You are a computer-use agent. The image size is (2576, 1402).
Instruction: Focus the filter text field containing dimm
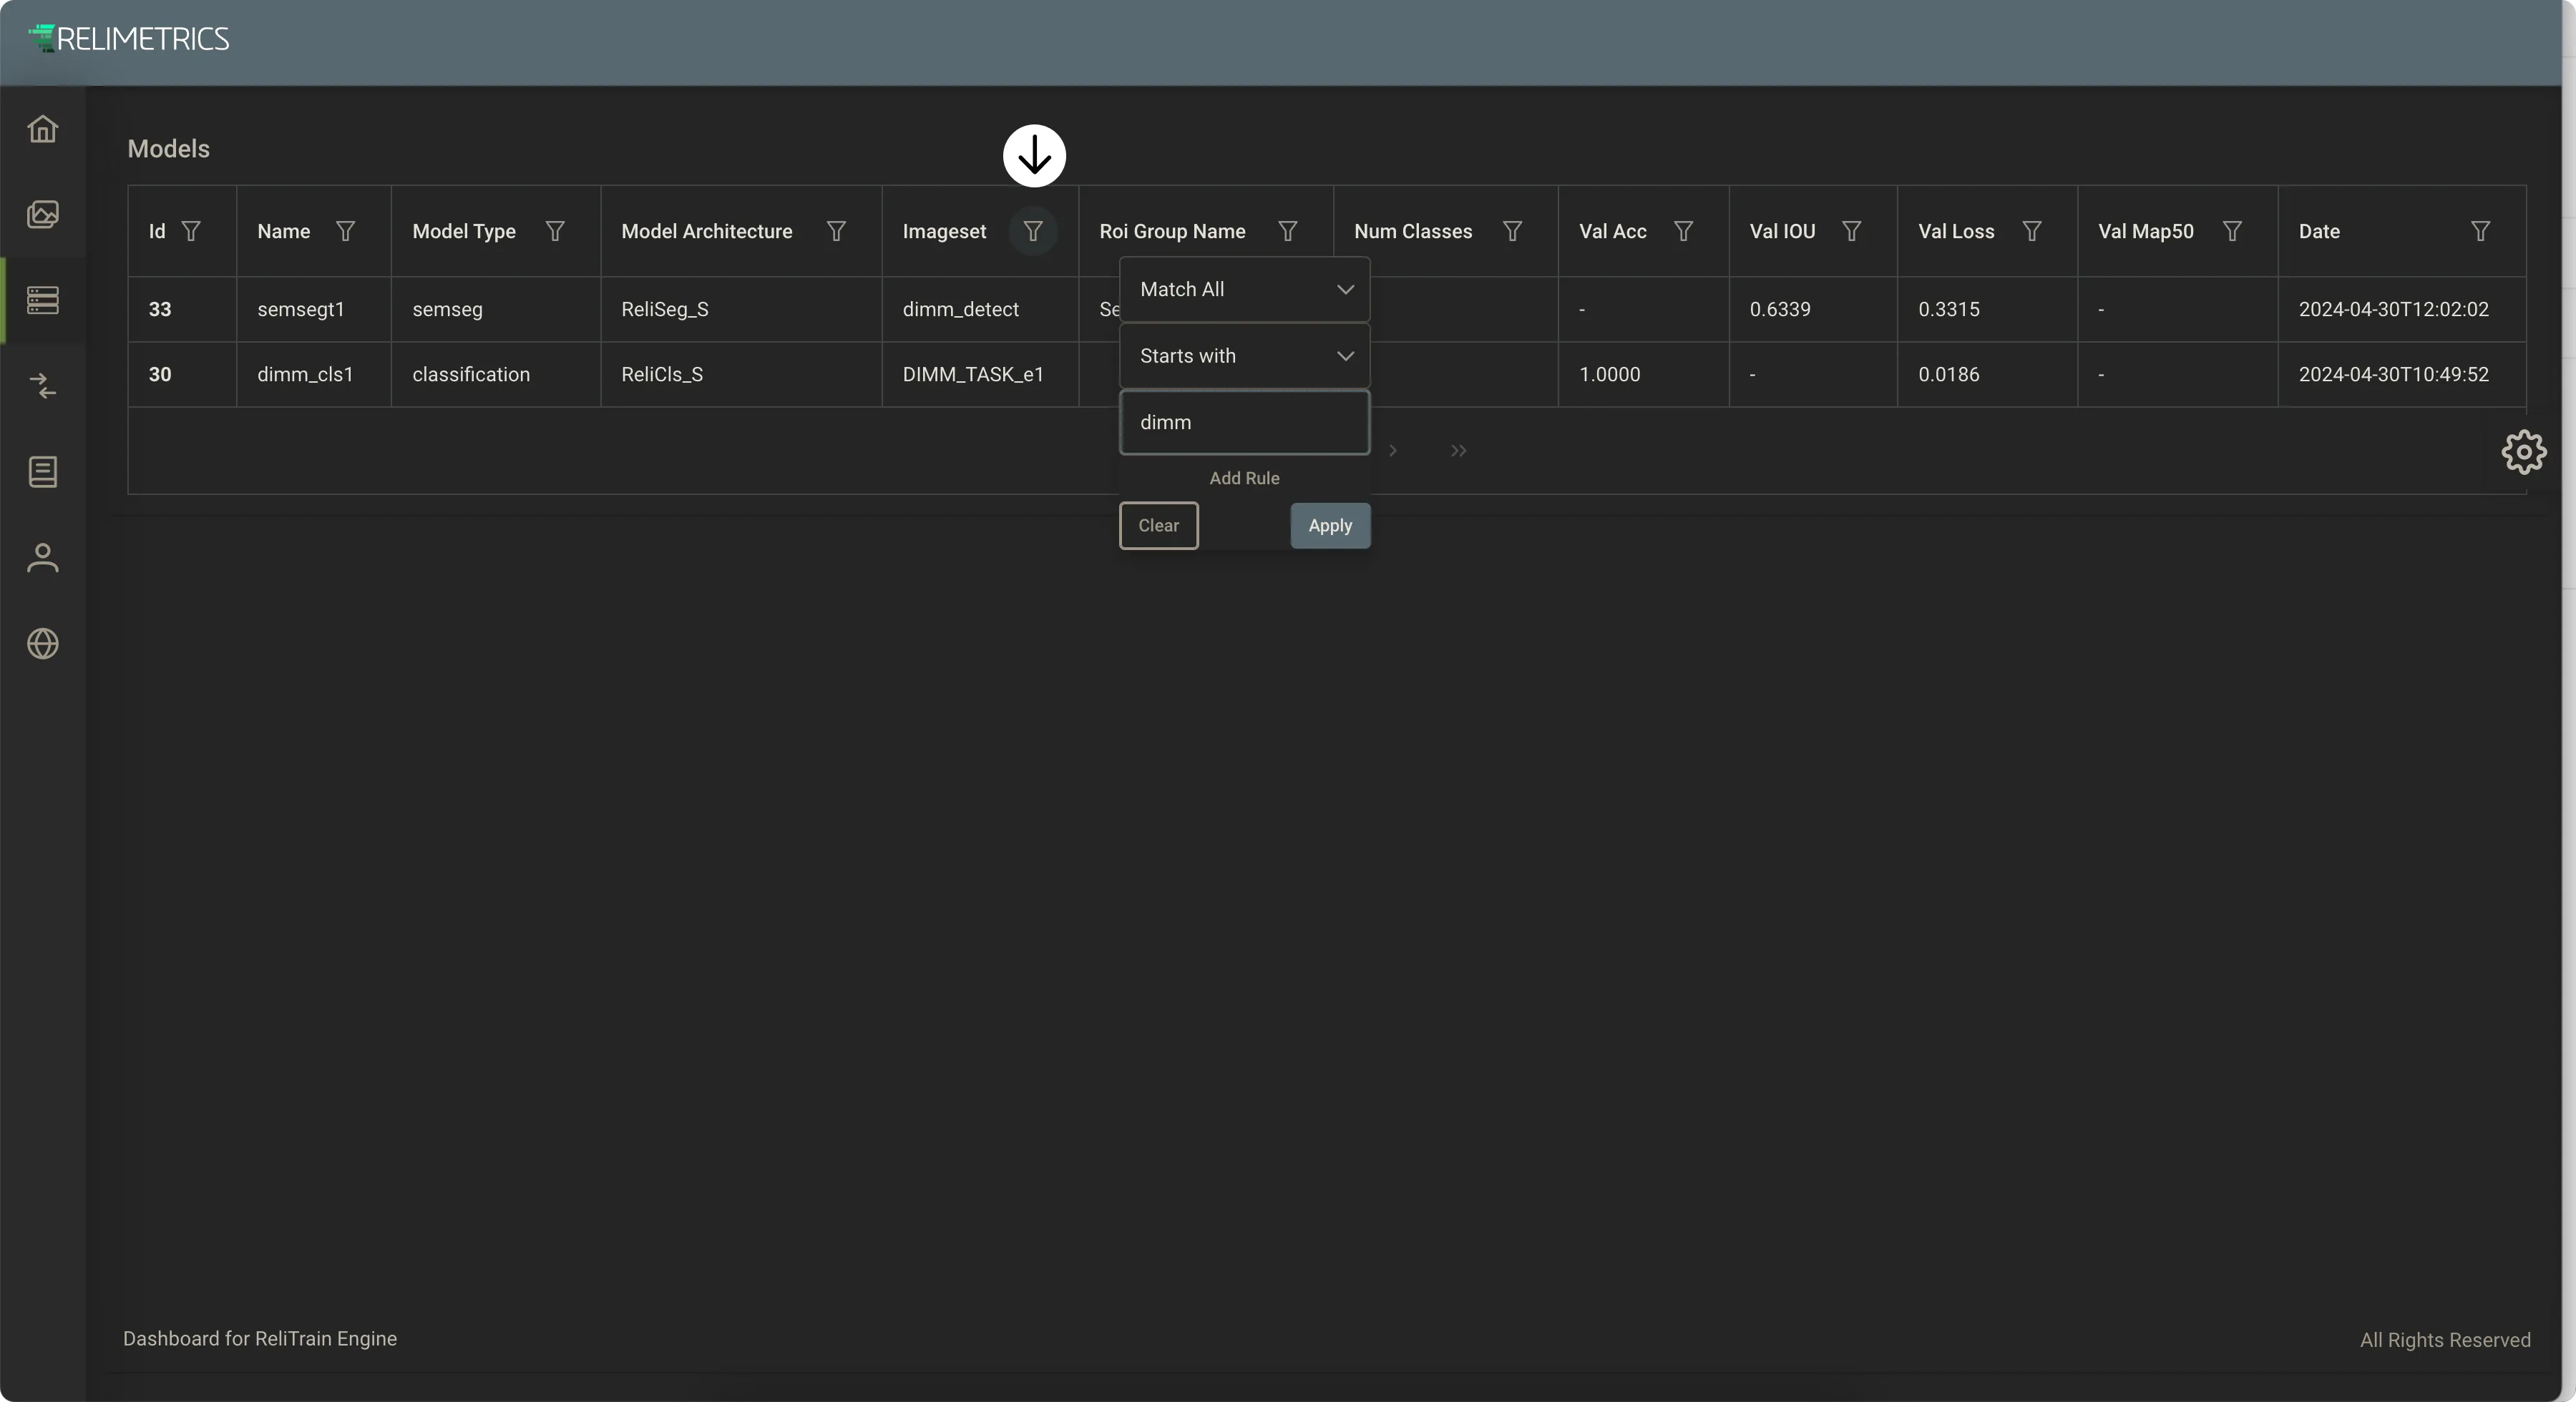(x=1244, y=422)
